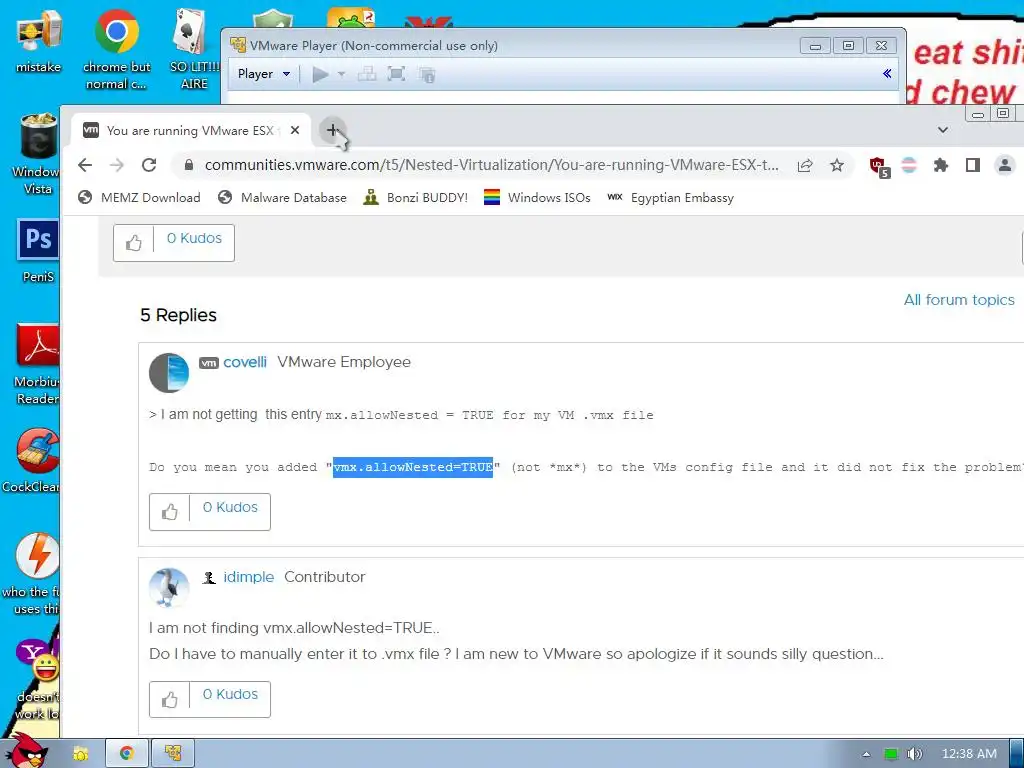
Task: Click the padlock site info icon
Action: [x=189, y=165]
